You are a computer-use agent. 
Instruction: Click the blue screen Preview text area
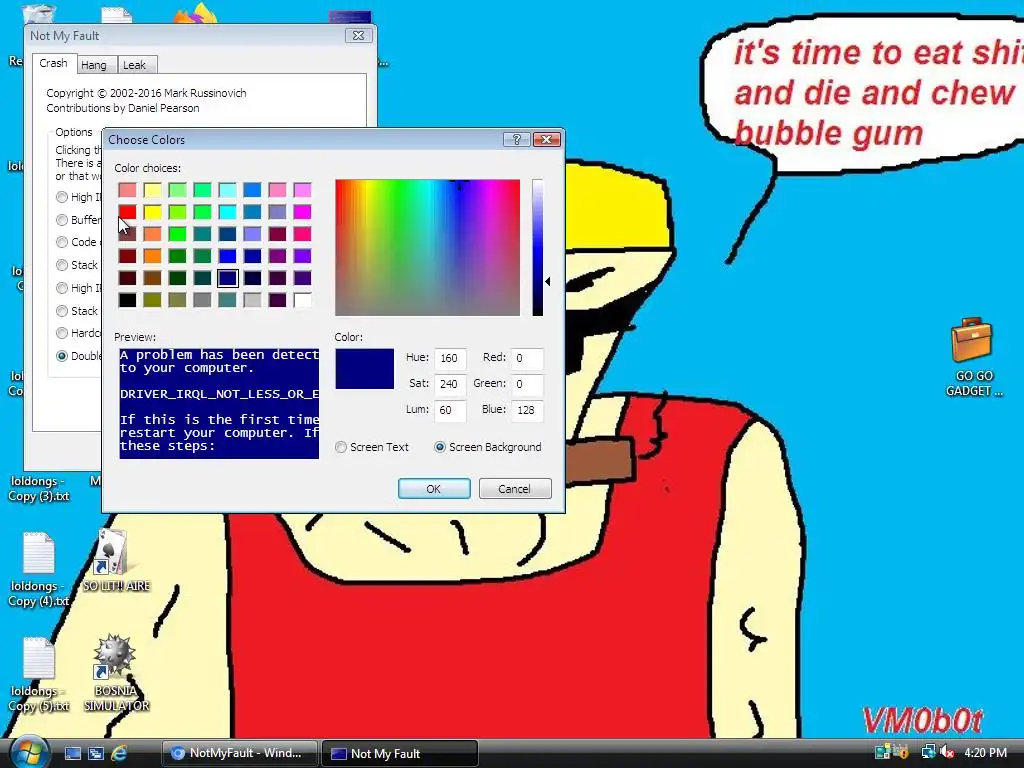pos(219,403)
